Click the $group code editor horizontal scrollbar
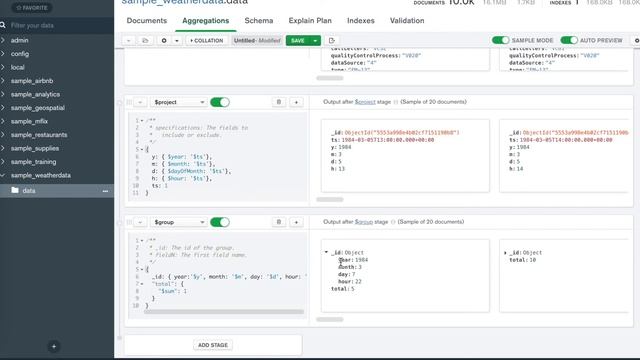 tap(224, 312)
